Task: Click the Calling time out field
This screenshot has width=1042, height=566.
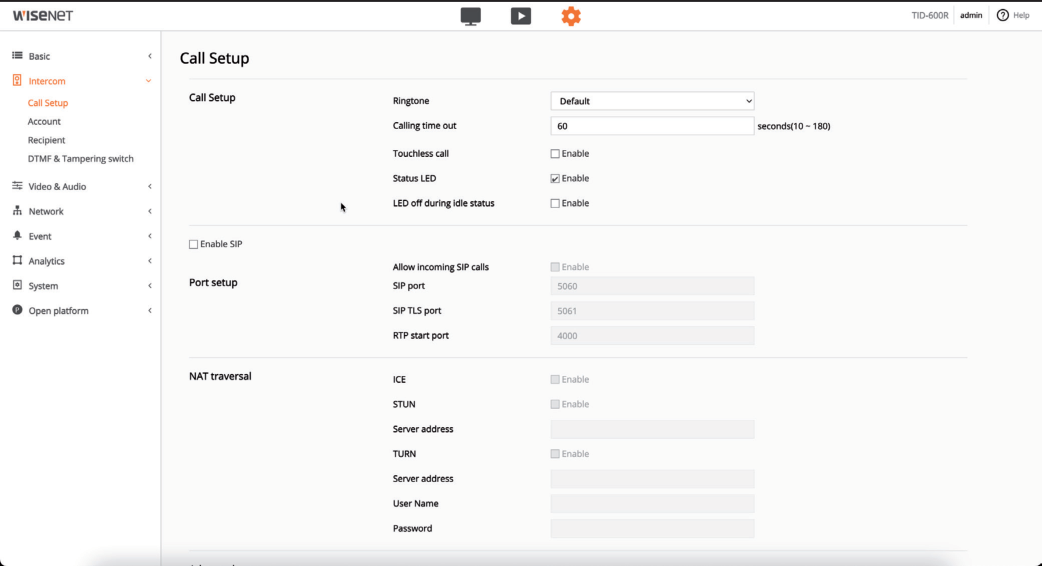Action: pyautogui.click(x=652, y=126)
